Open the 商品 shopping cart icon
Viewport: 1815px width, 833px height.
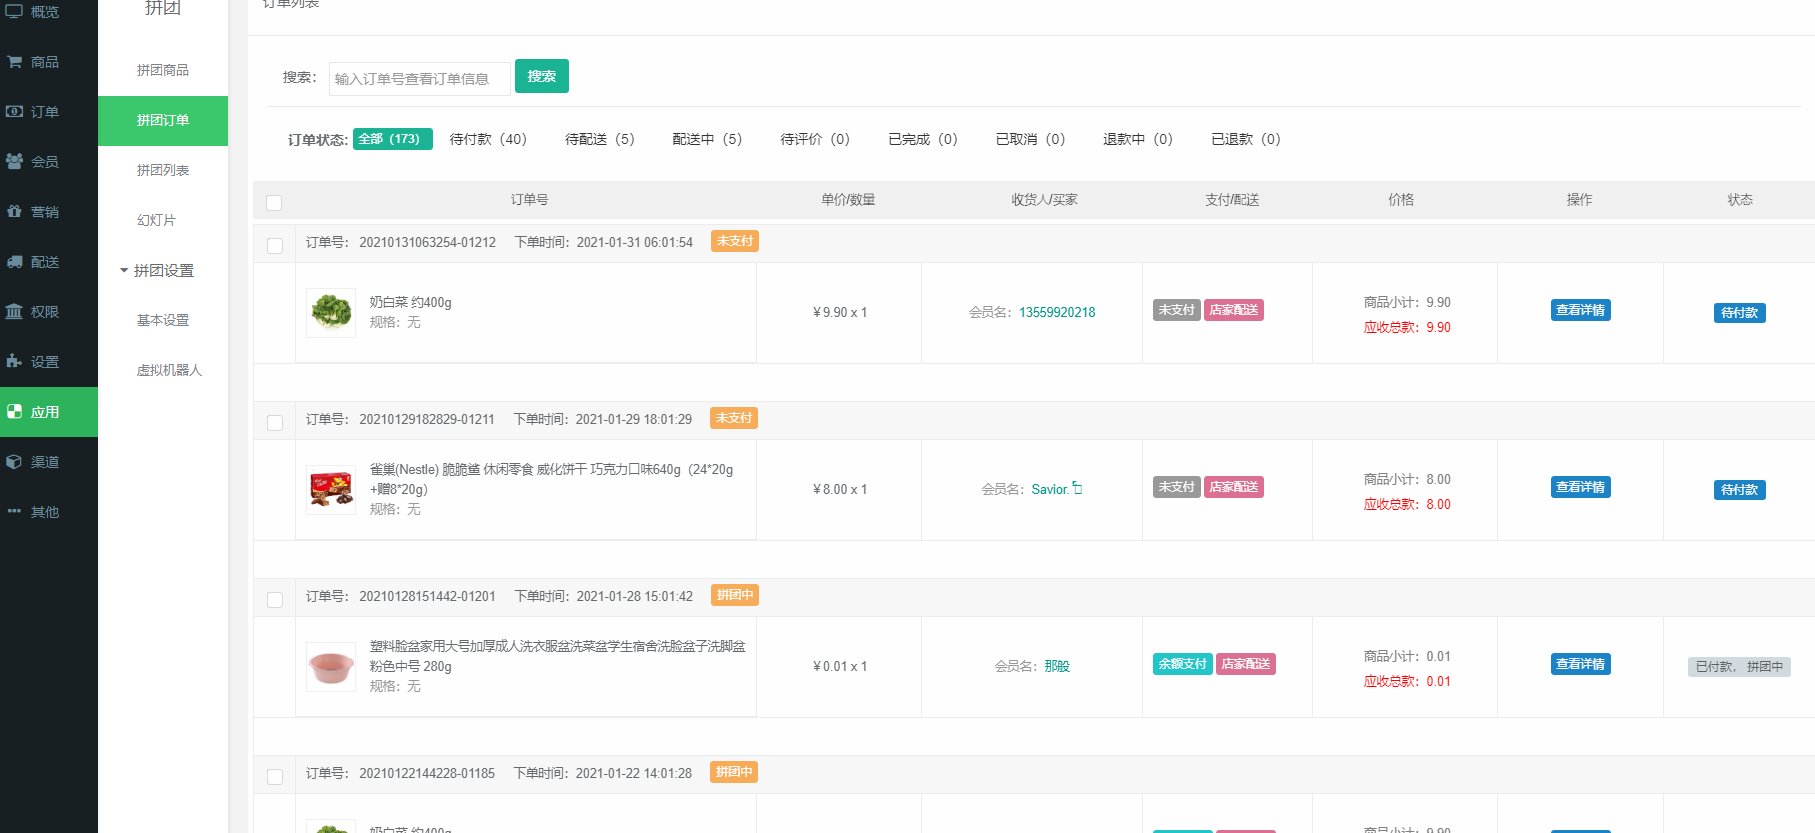point(14,61)
